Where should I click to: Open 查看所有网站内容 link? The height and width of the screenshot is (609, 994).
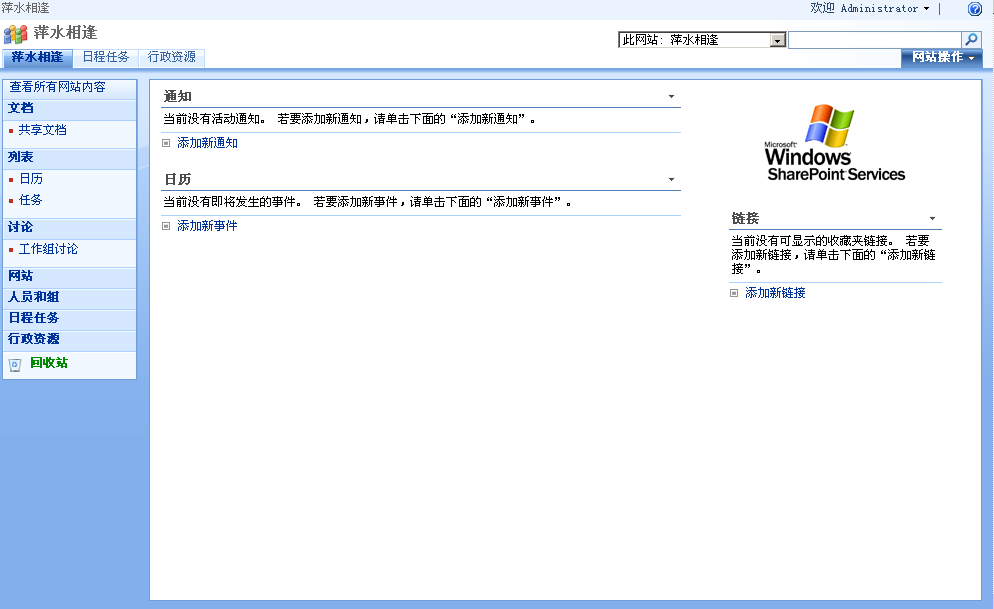(57, 87)
